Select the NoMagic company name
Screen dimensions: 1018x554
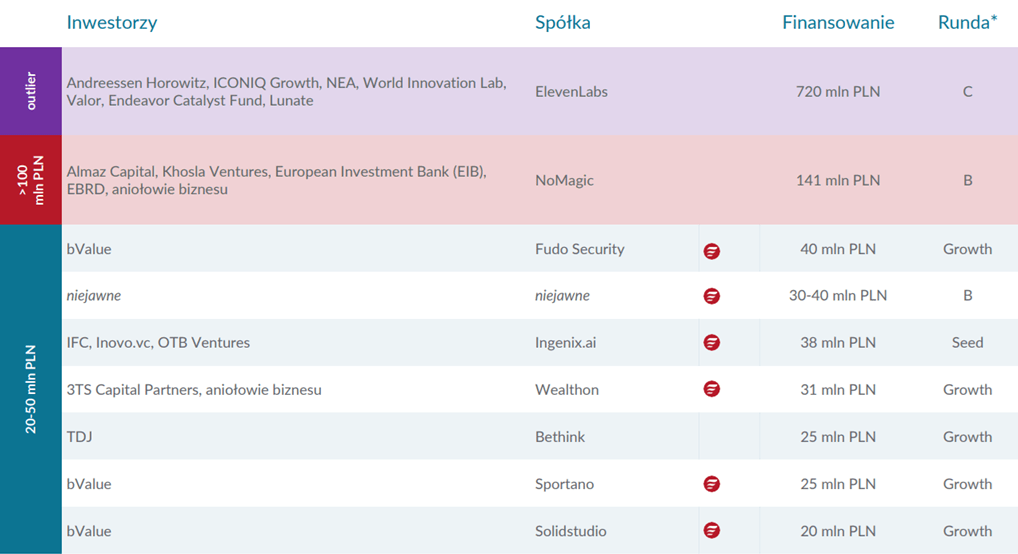(564, 181)
